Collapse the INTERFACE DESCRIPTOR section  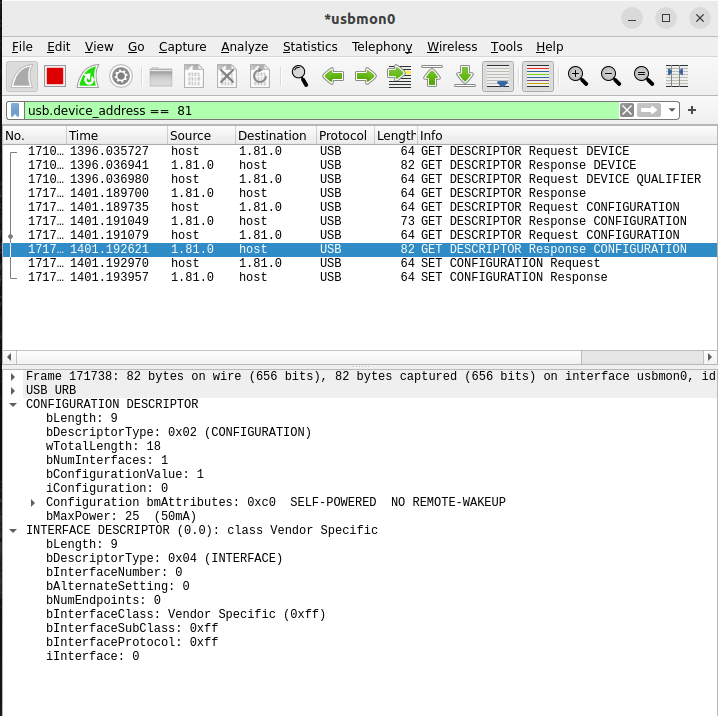pyautogui.click(x=13, y=531)
